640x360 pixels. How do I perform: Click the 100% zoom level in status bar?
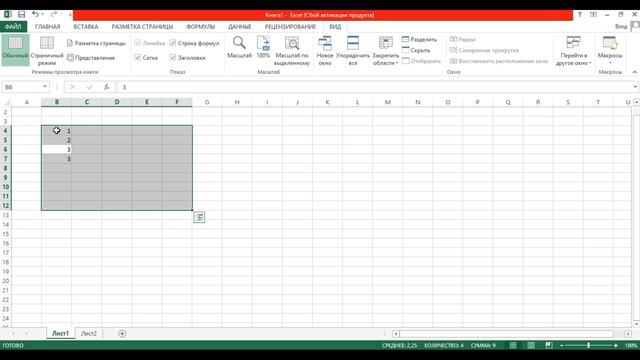631,345
